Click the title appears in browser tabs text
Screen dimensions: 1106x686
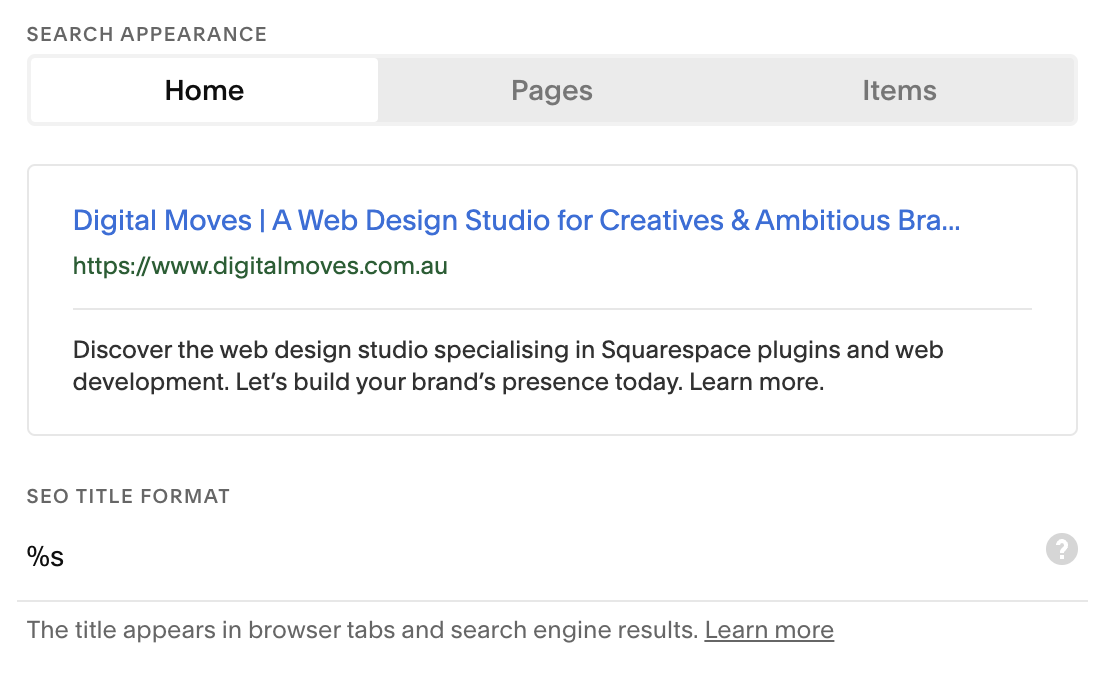click(363, 630)
